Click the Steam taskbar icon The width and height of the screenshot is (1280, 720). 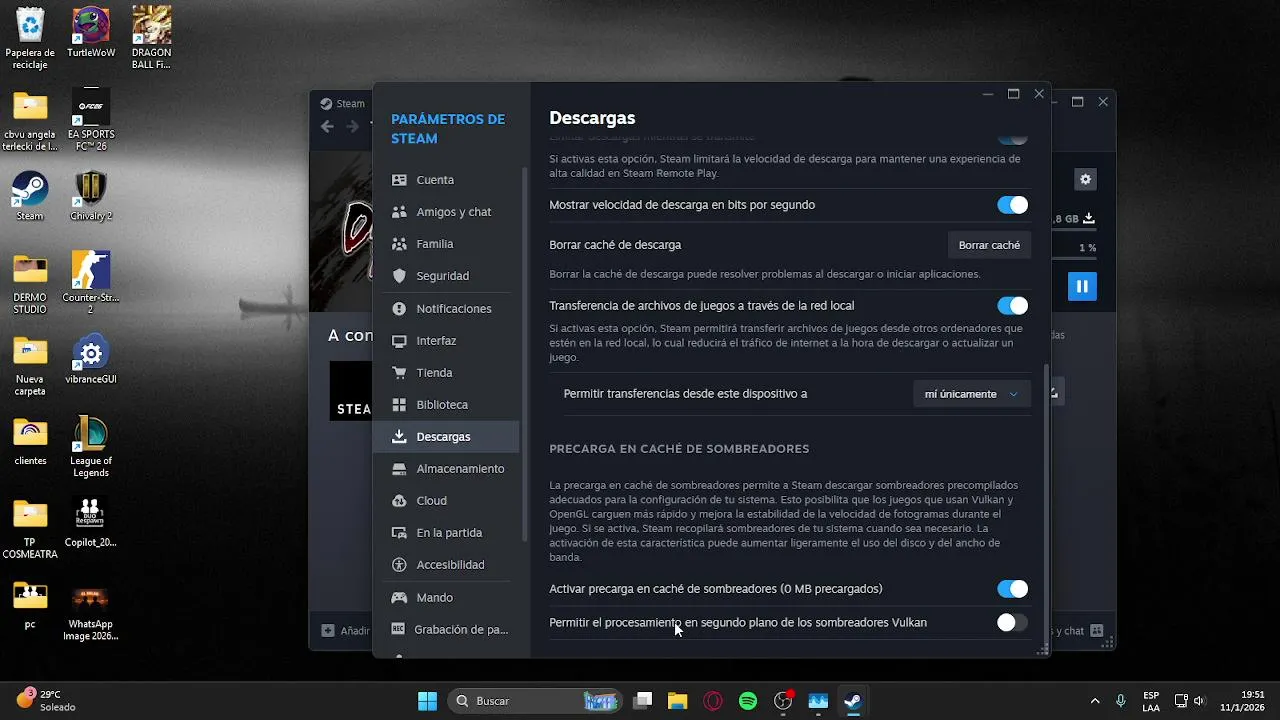pos(853,701)
